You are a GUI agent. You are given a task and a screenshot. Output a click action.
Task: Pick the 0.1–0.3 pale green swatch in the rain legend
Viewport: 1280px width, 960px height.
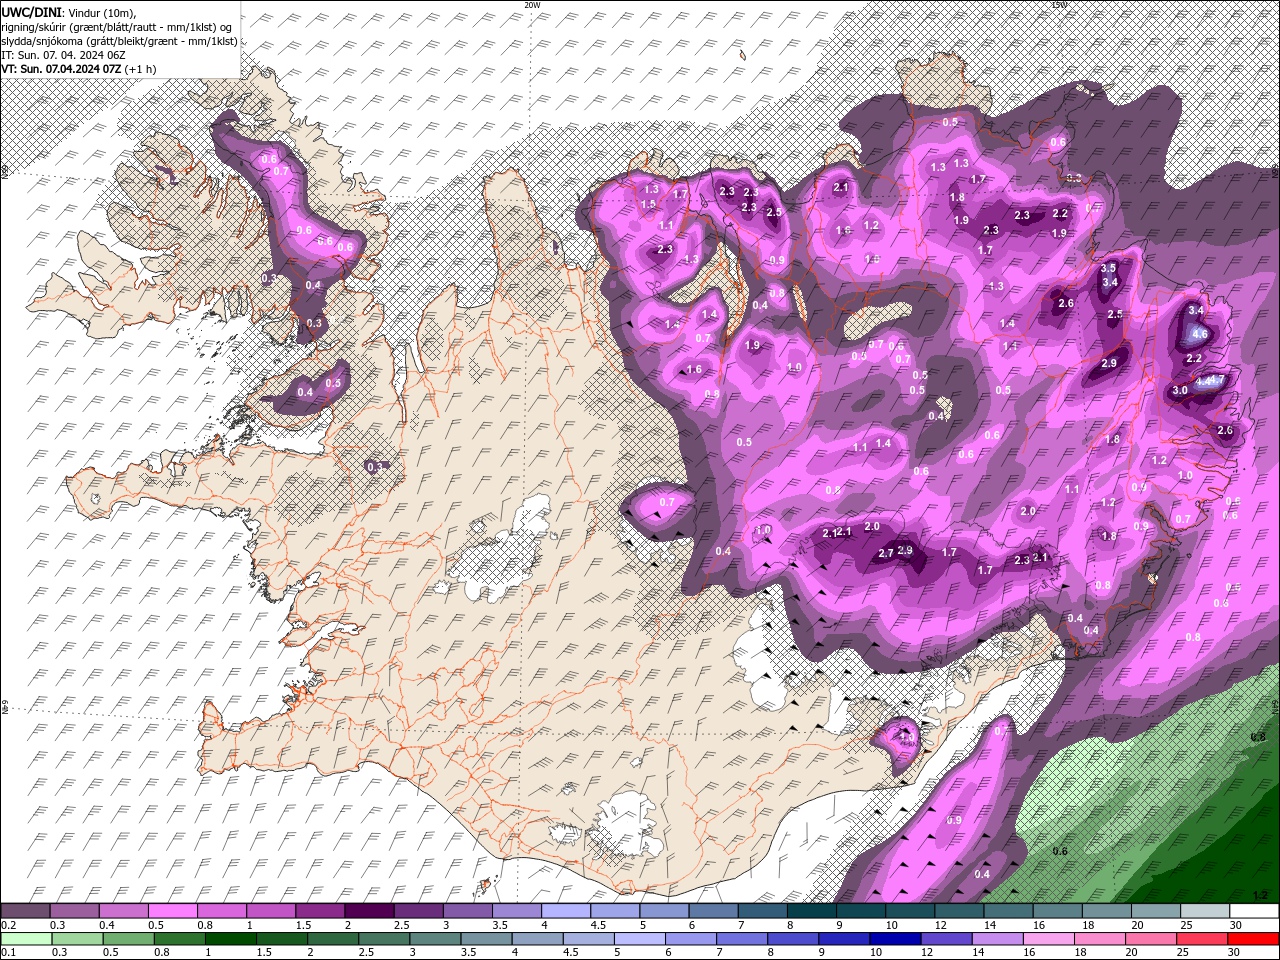click(25, 939)
